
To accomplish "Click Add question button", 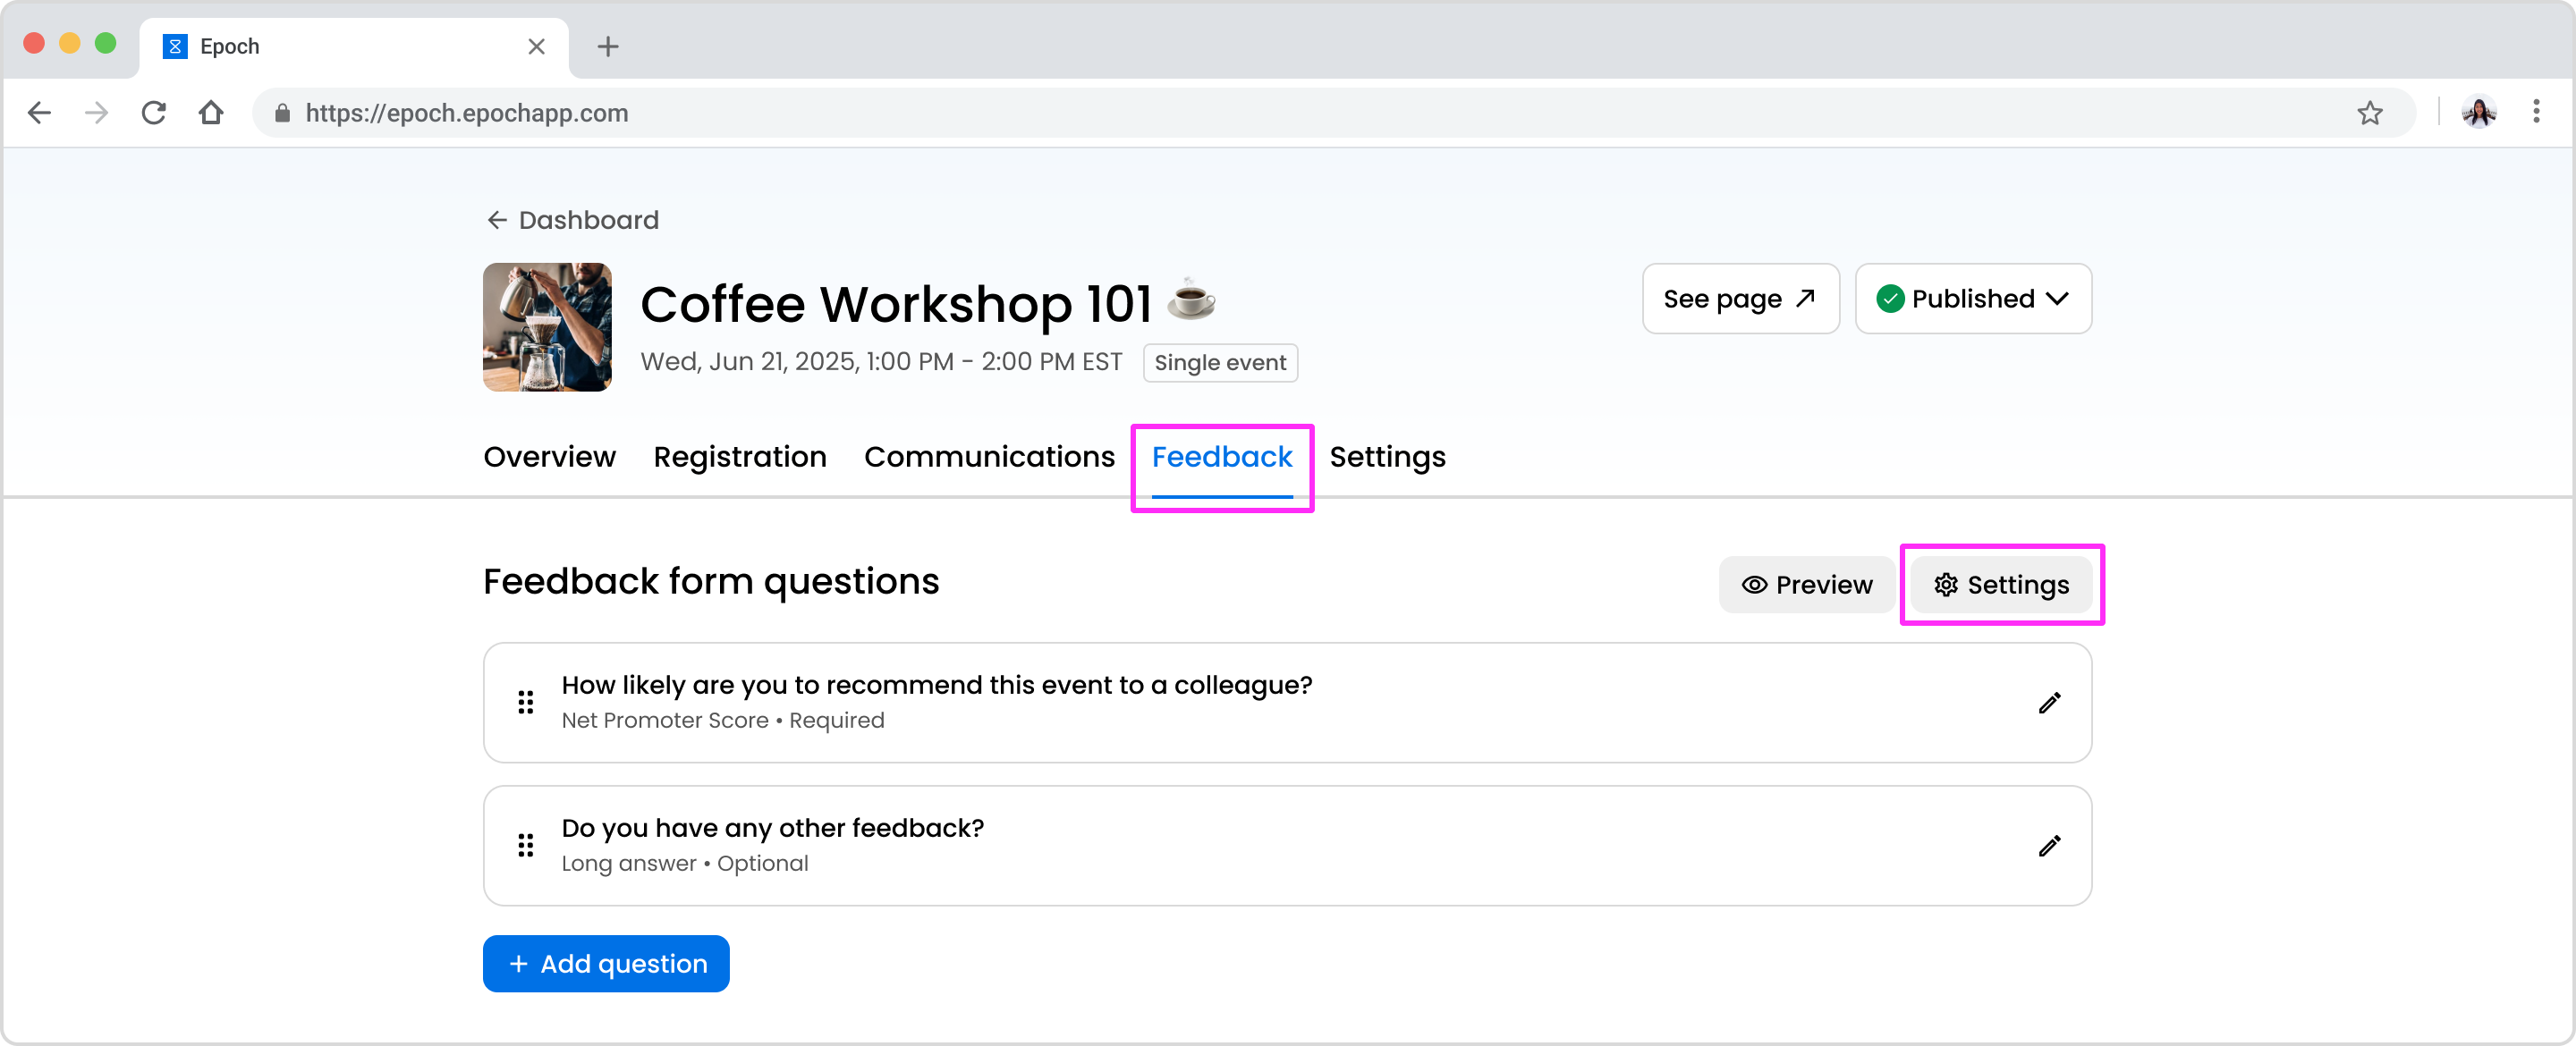I will [606, 964].
